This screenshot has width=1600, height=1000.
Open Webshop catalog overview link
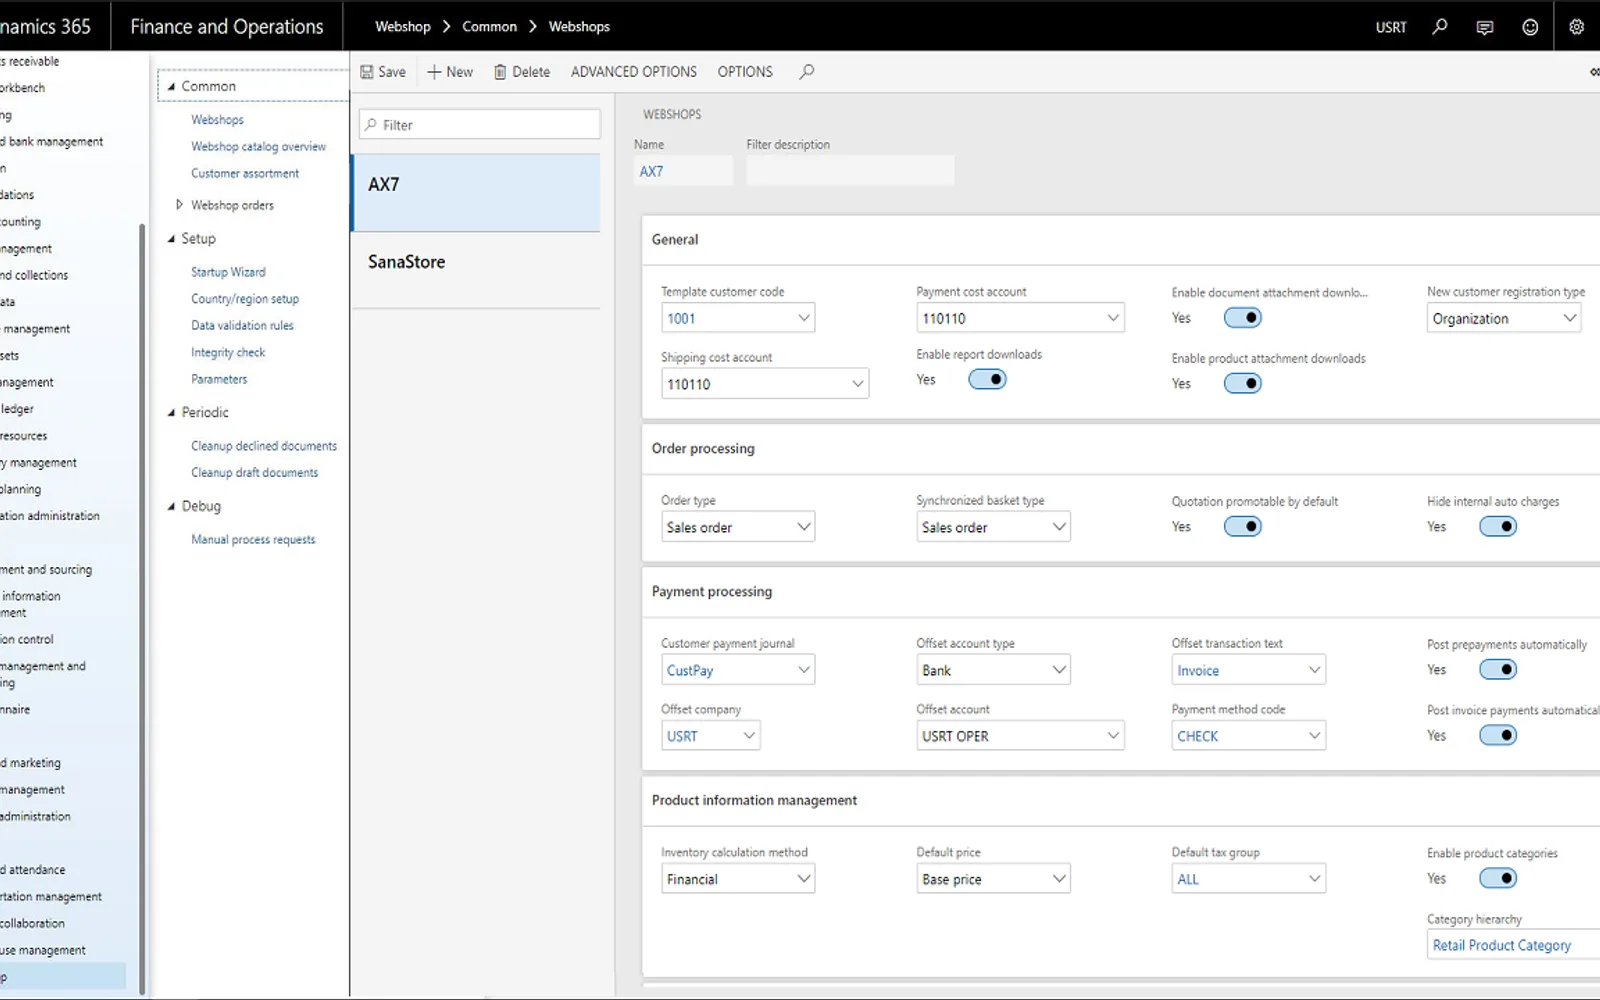259,147
